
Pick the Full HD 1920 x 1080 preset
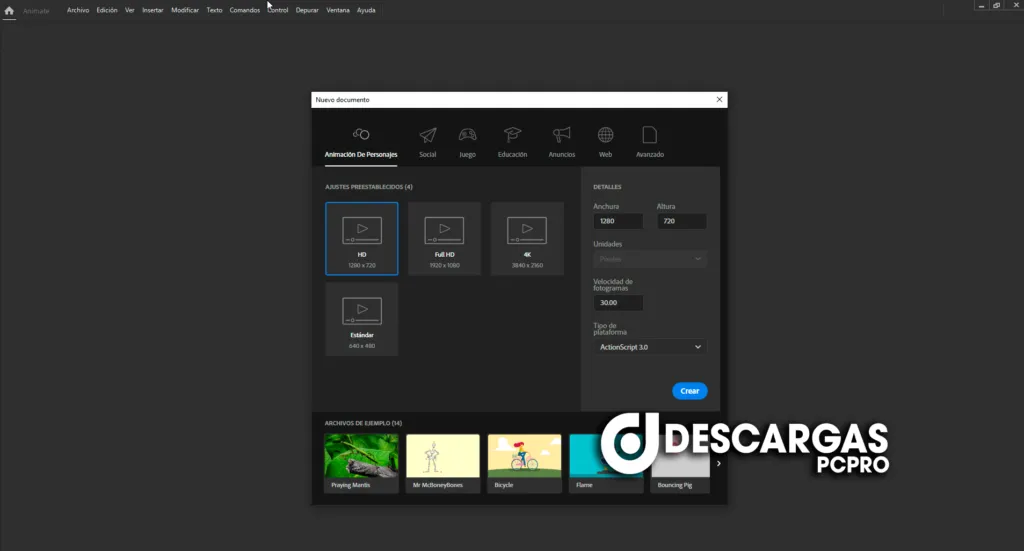[444, 238]
